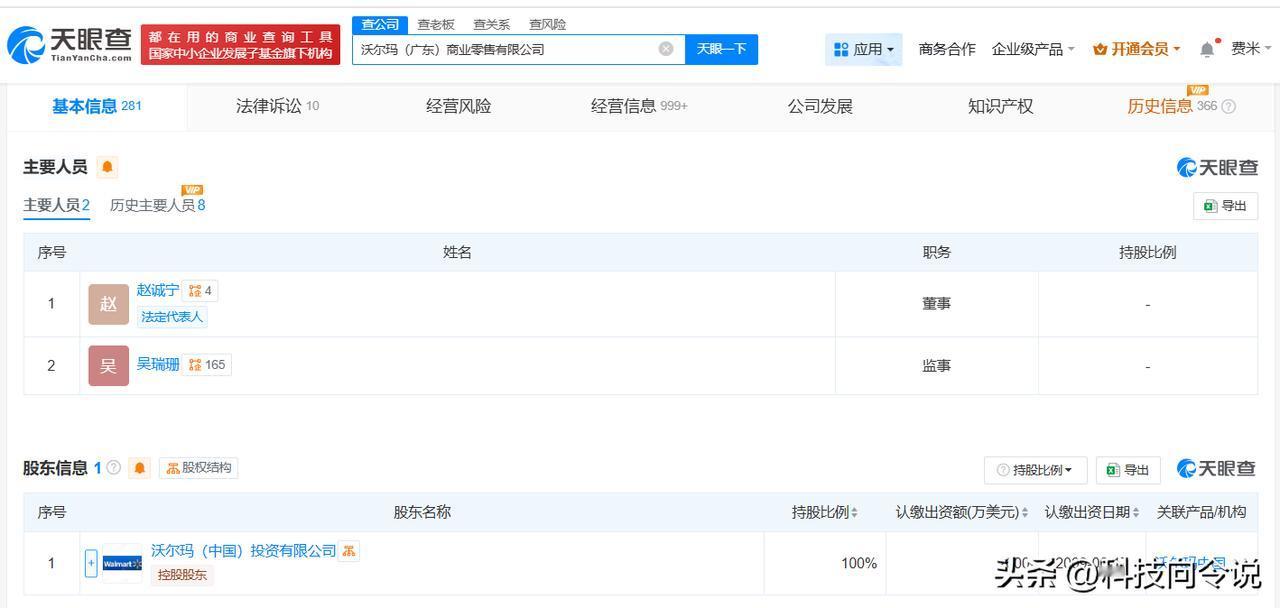Select the 经营风险 tab
The width and height of the screenshot is (1280, 608).
click(x=459, y=106)
